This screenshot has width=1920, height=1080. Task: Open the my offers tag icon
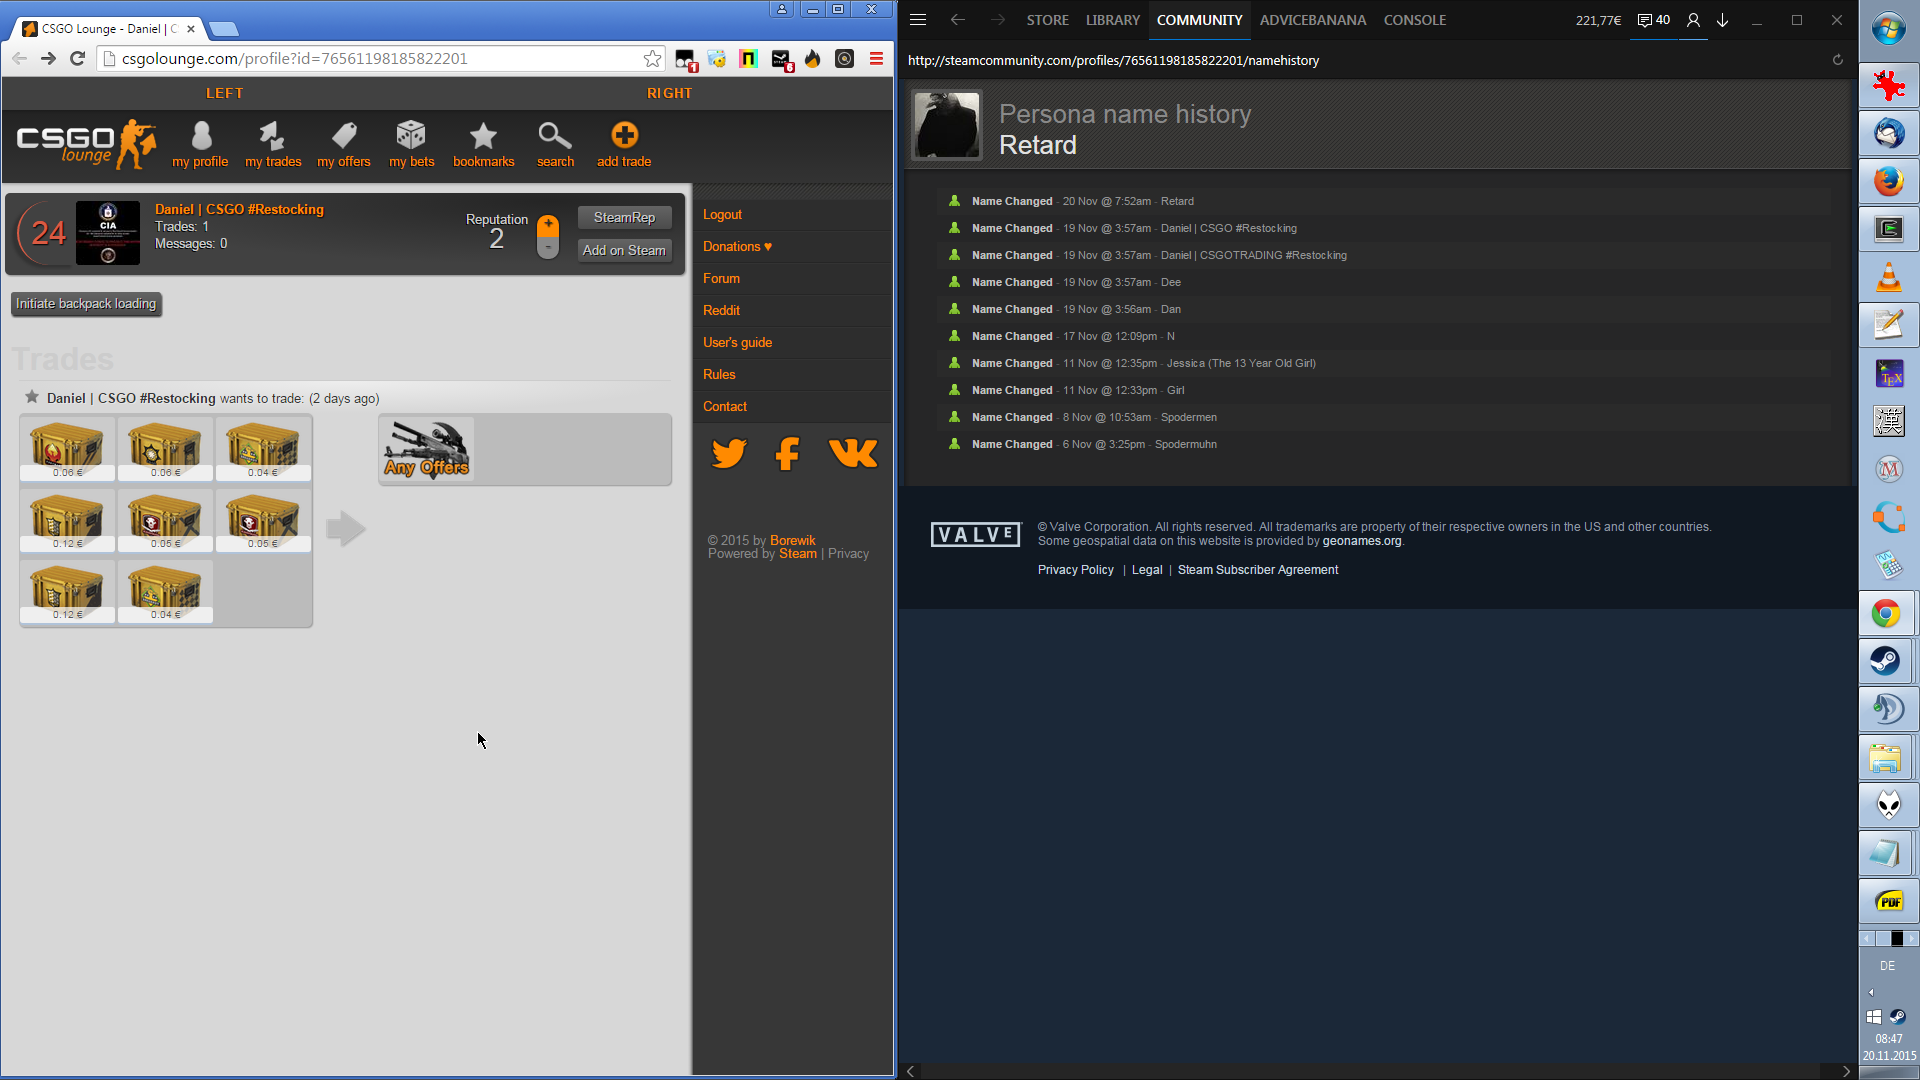click(344, 136)
